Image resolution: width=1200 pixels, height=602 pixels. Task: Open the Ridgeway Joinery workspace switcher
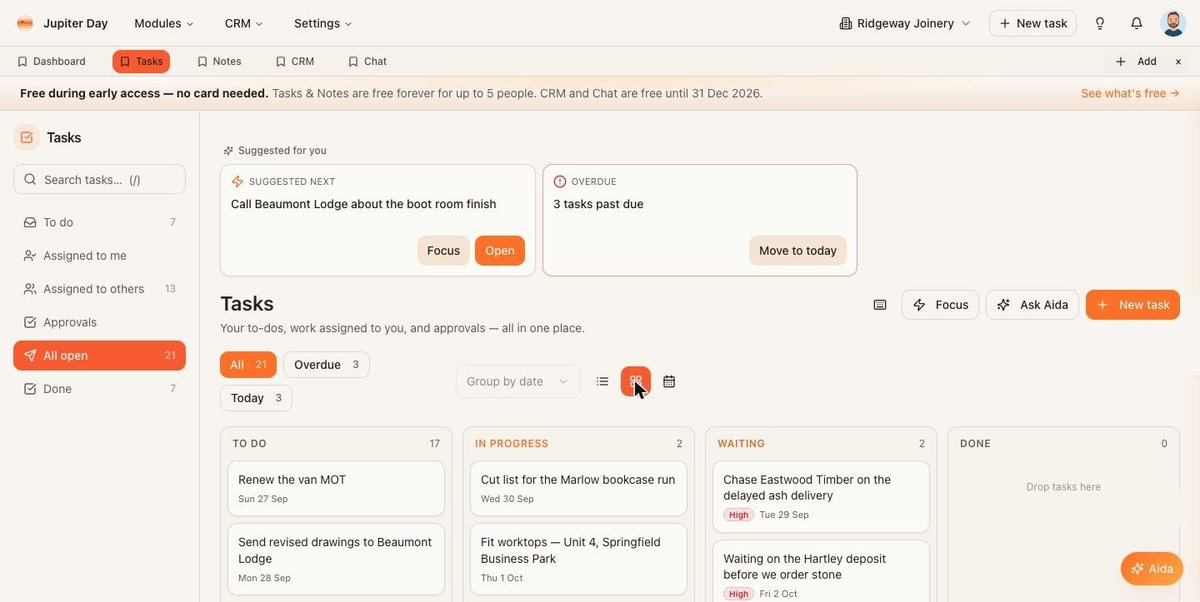[x=905, y=23]
